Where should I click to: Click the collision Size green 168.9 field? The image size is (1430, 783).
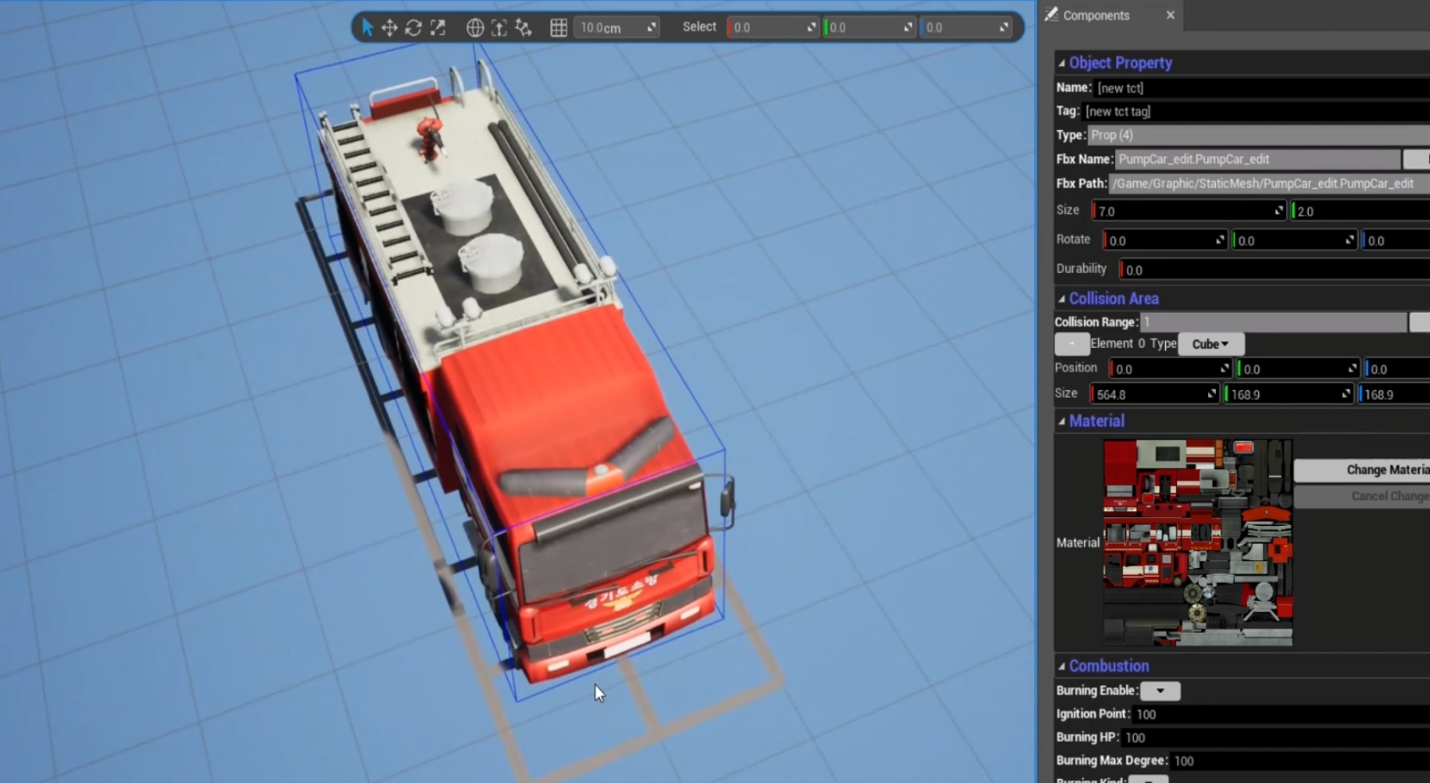1289,395
